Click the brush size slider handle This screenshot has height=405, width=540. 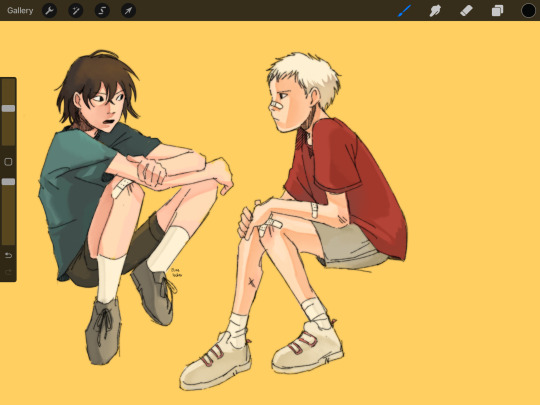[8, 108]
